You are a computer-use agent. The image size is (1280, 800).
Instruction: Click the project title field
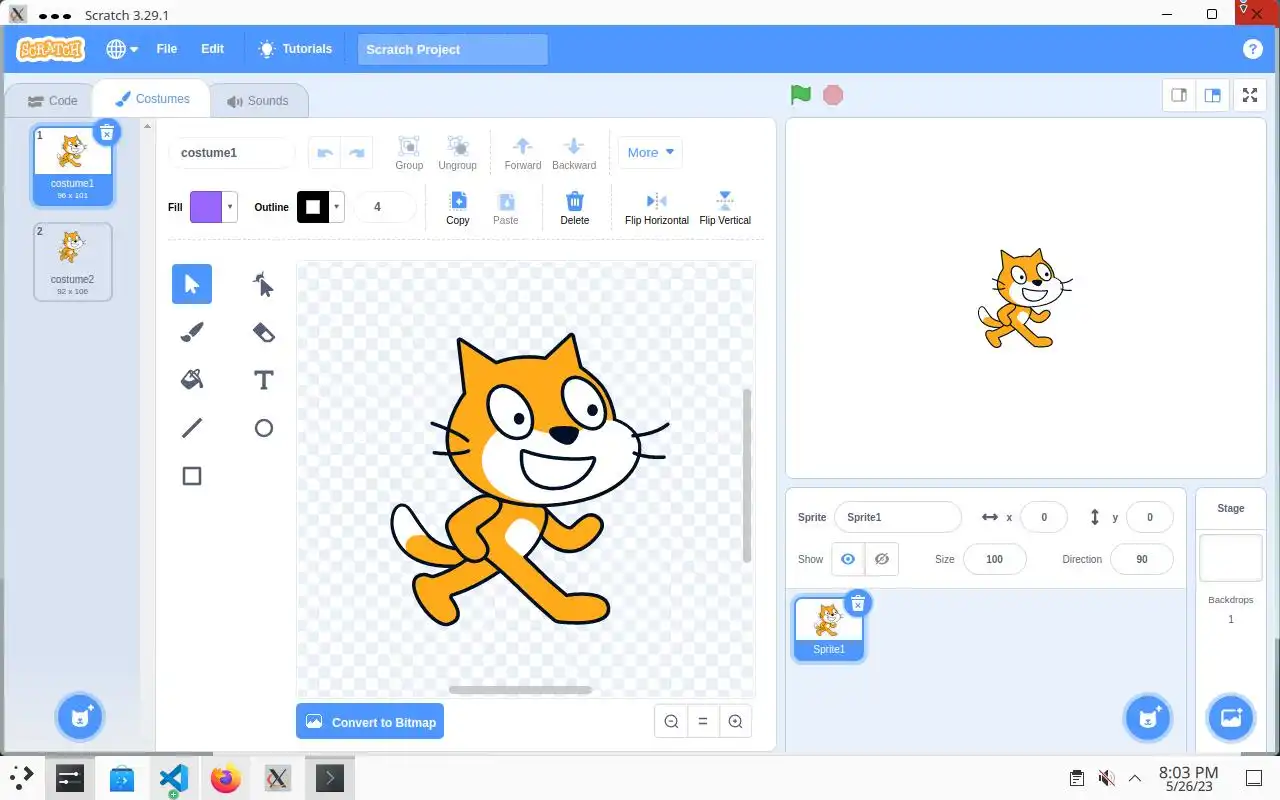click(x=453, y=49)
